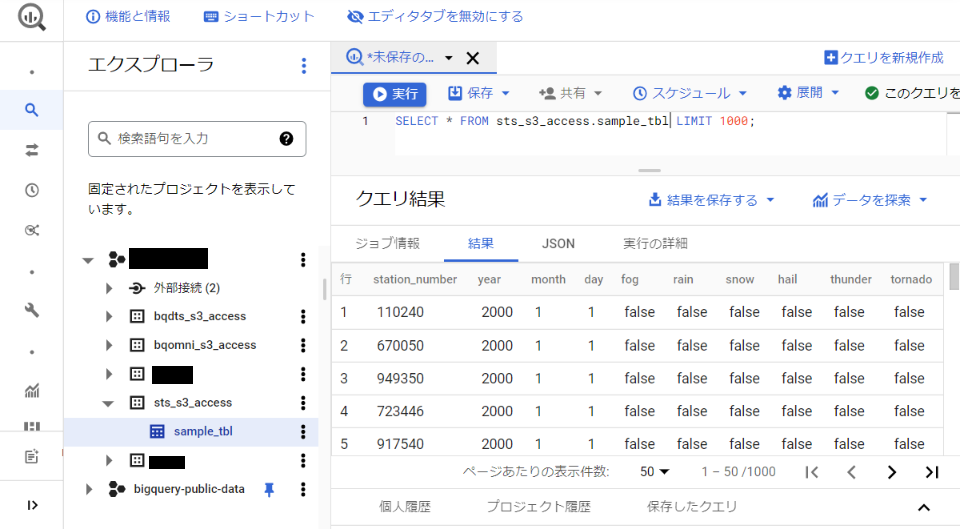
Task: Click the wrench icon in left sidebar
Action: coord(31,310)
